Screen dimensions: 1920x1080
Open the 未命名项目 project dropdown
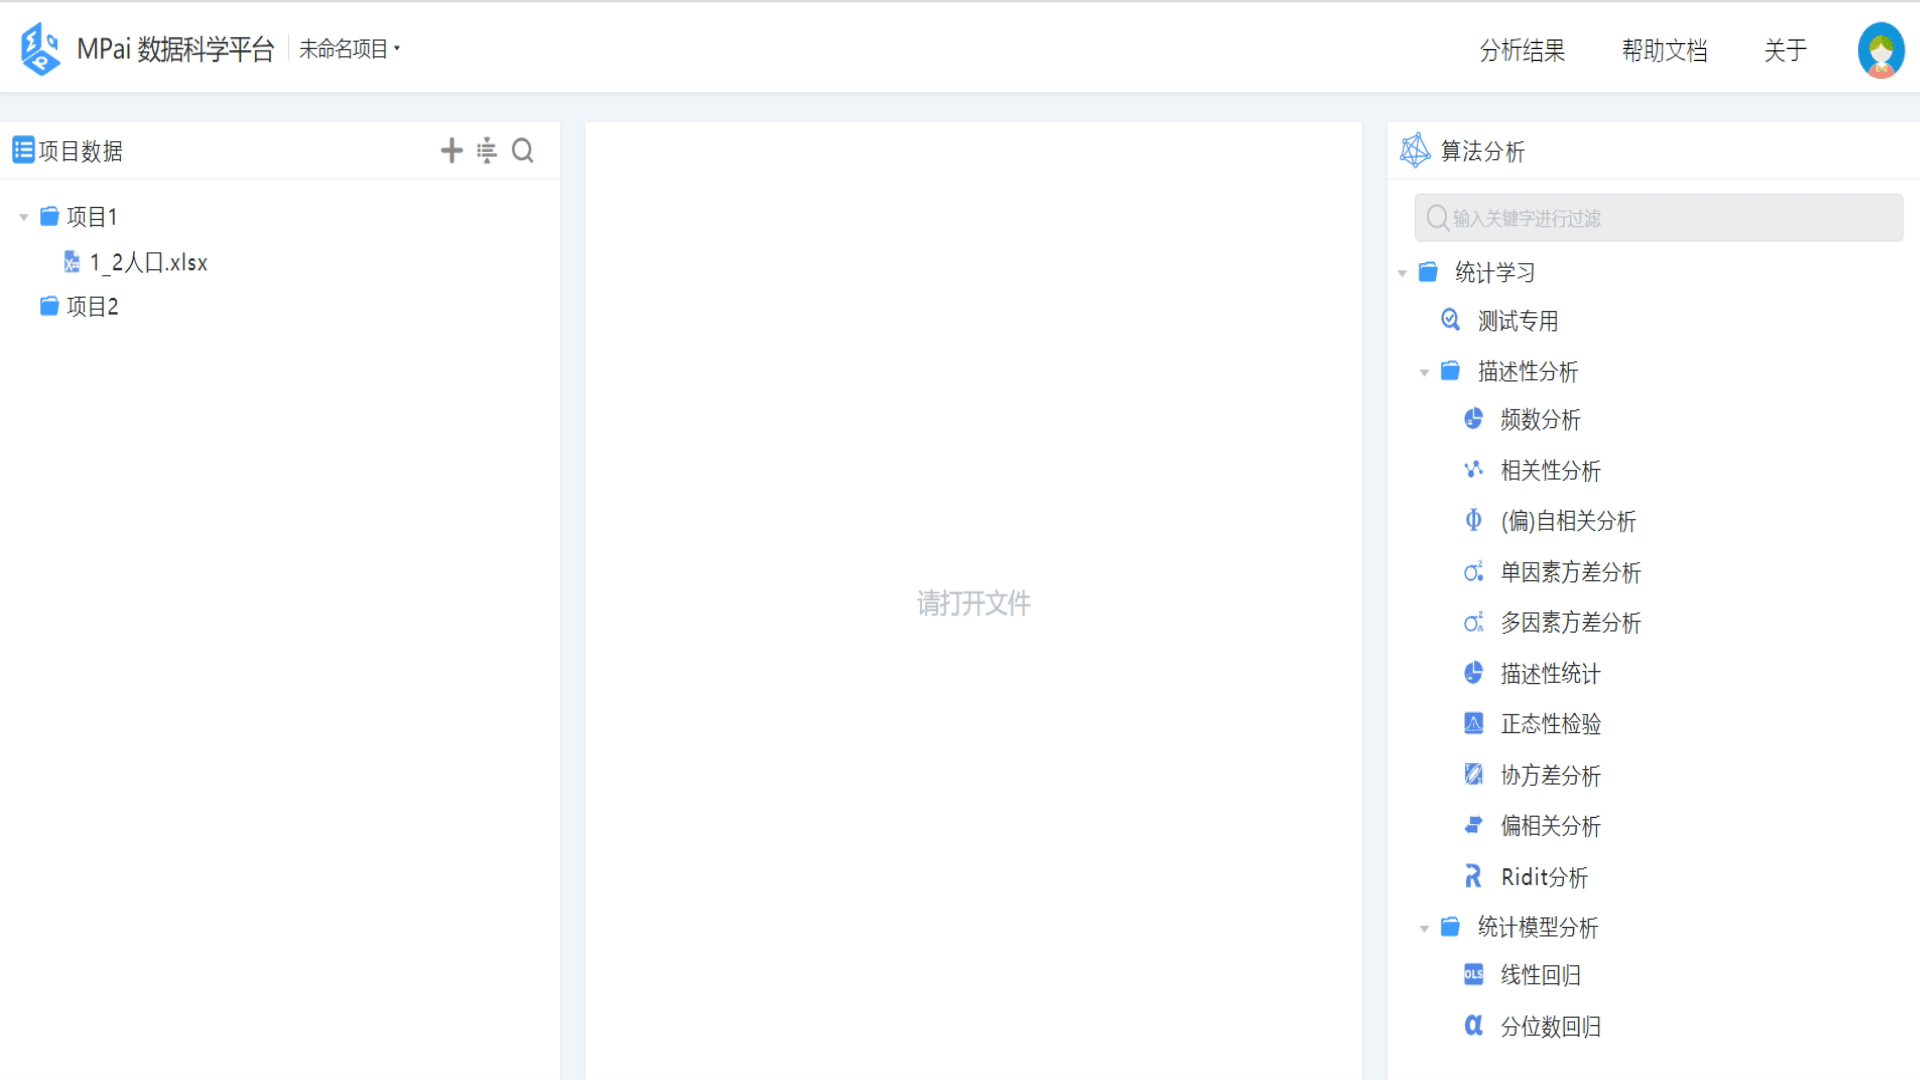coord(349,49)
